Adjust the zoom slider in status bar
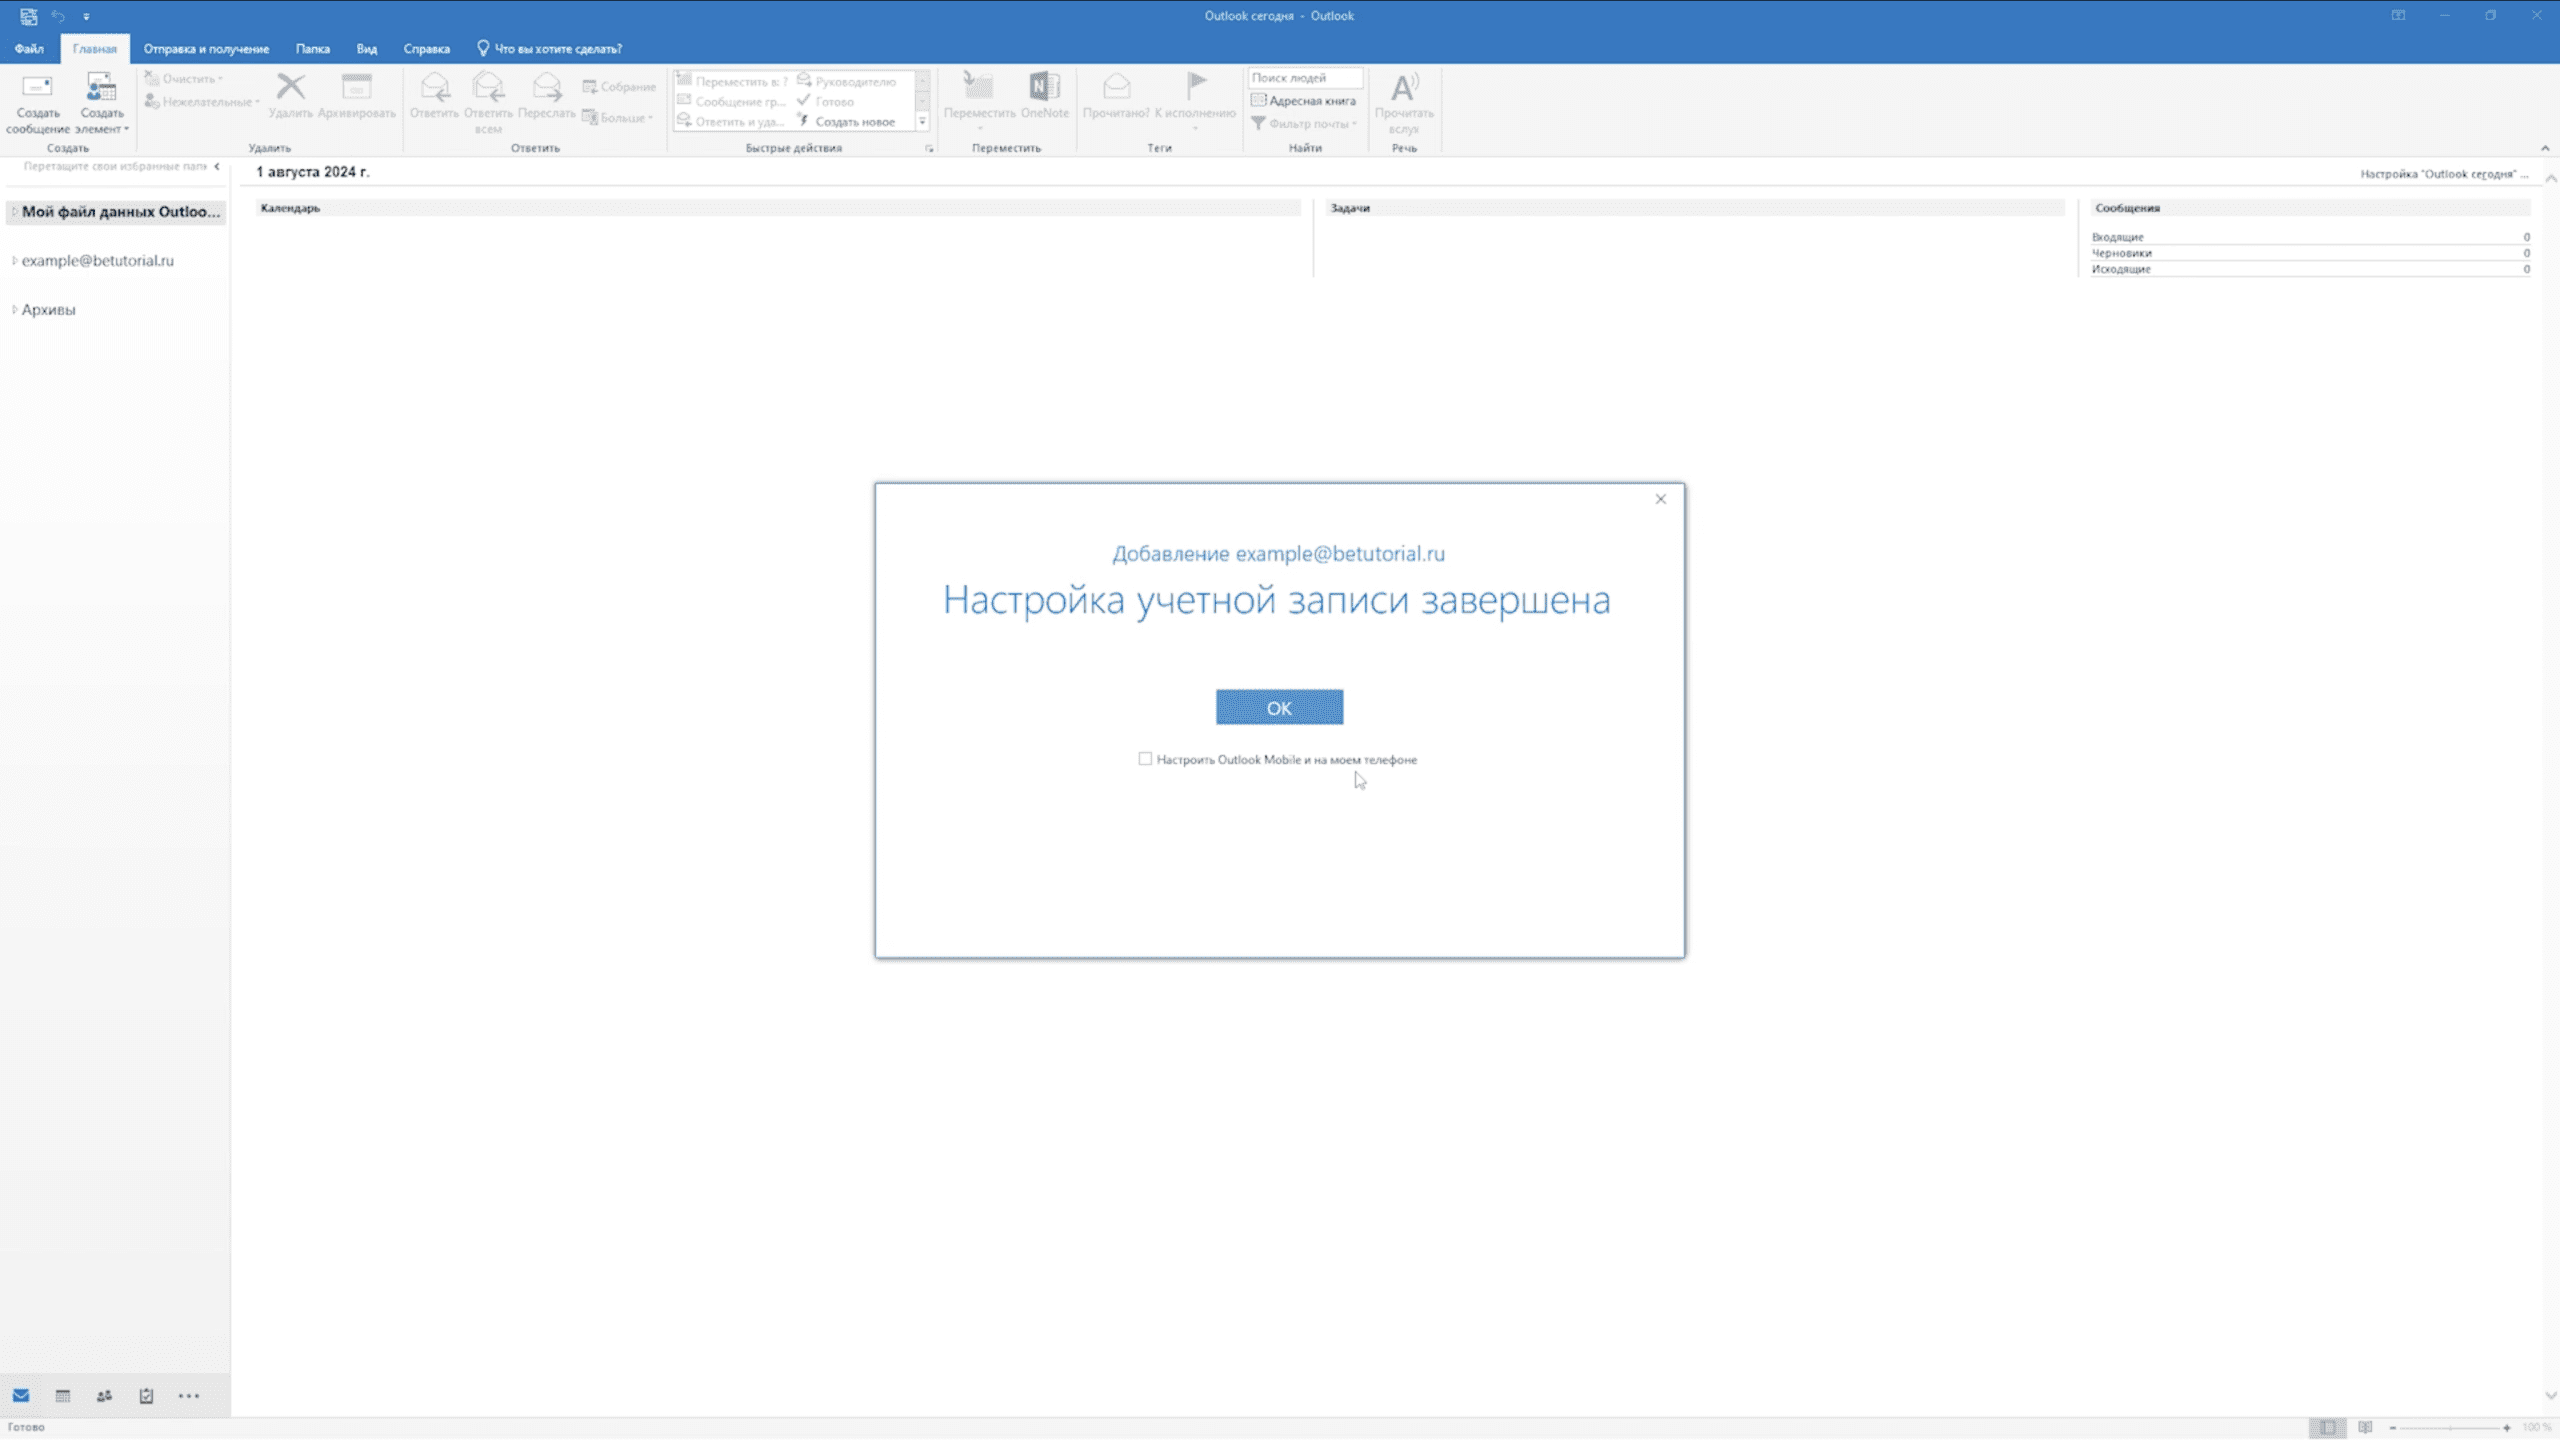This screenshot has width=2560, height=1440. 2450,1427
